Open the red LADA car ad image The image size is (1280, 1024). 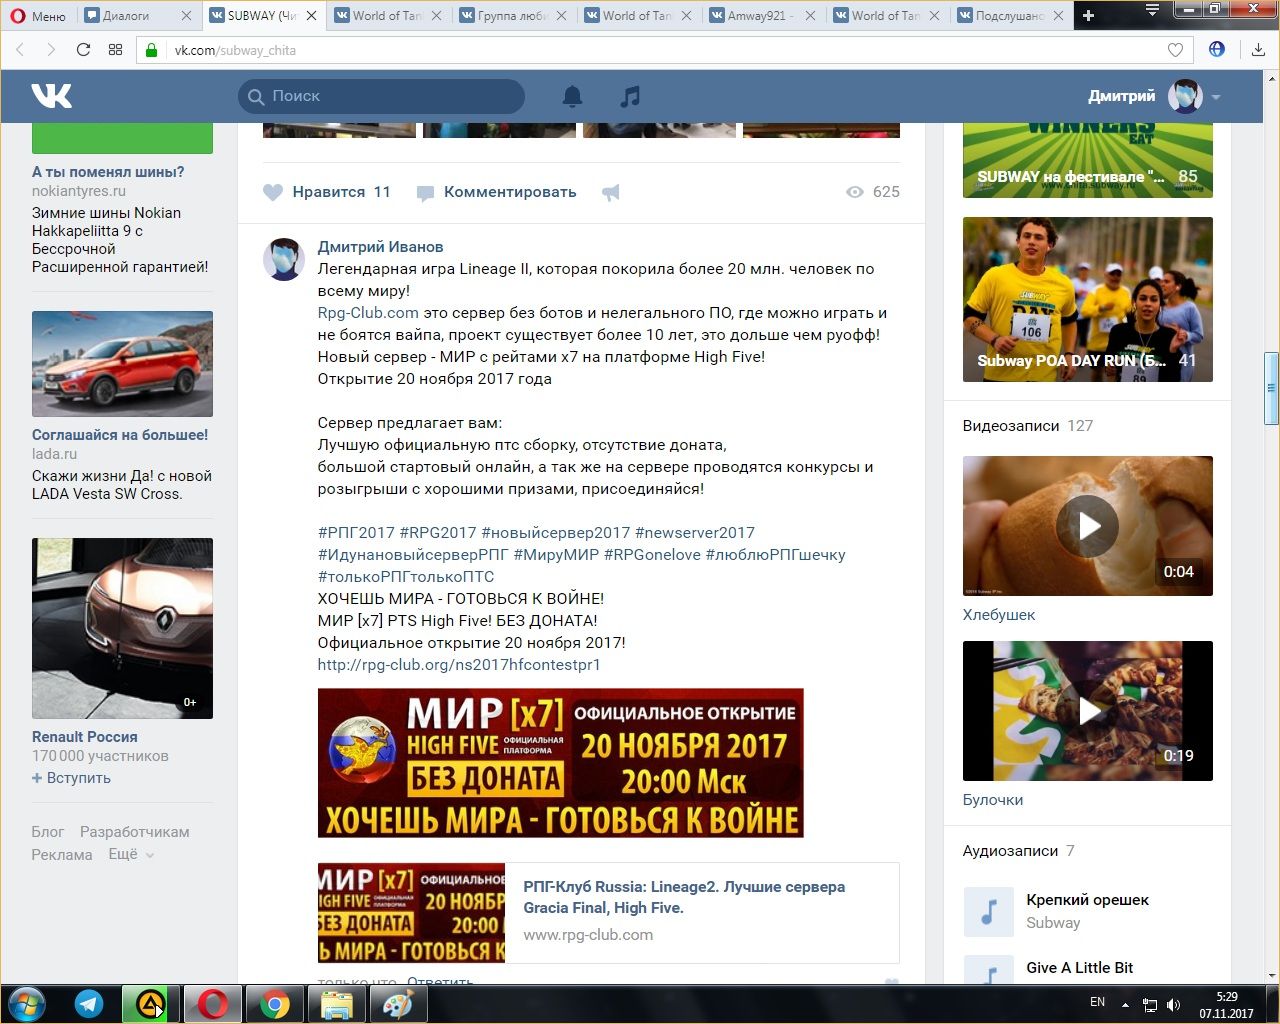(x=122, y=364)
